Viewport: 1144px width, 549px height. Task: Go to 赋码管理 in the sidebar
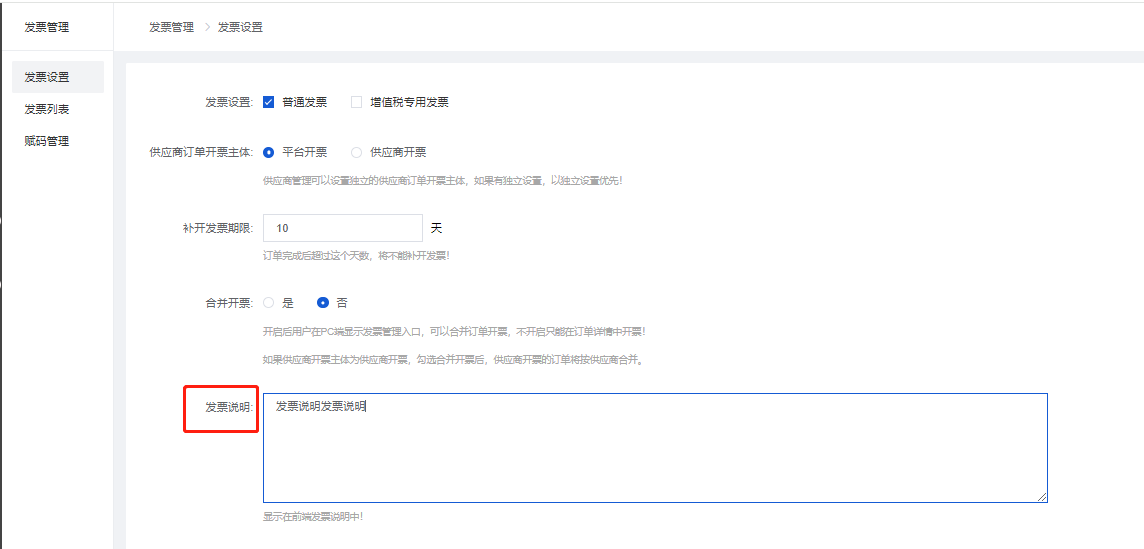click(x=47, y=141)
